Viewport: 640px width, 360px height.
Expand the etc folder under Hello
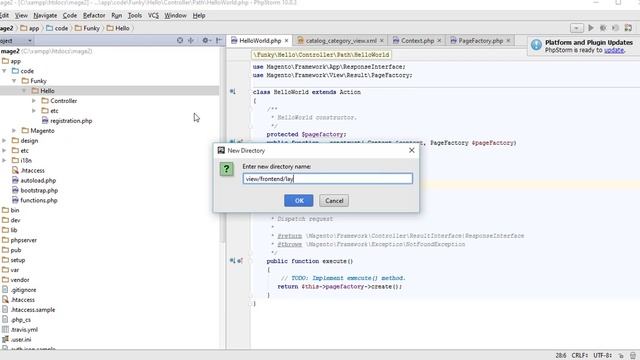click(34, 111)
